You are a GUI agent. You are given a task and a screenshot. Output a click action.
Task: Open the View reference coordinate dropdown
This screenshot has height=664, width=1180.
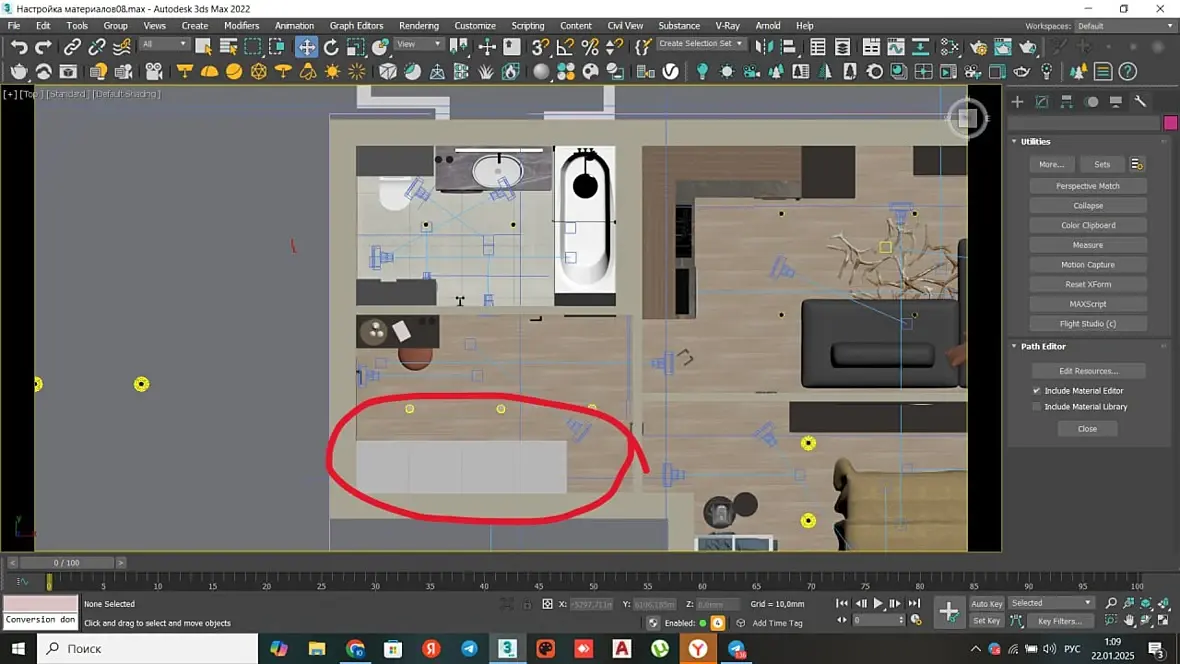tap(419, 44)
